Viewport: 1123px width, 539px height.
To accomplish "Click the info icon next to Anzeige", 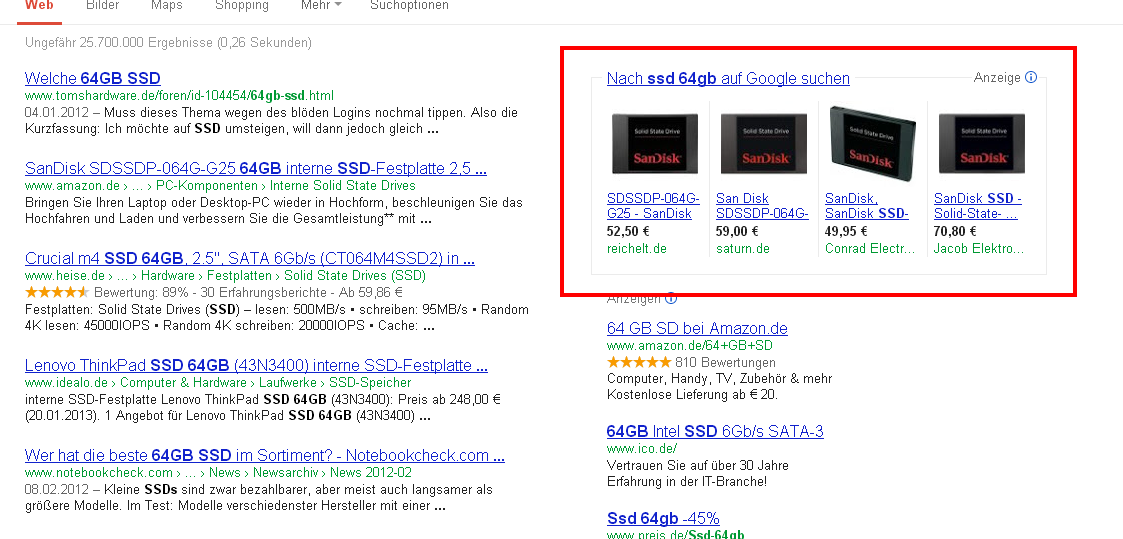I will [x=1031, y=77].
